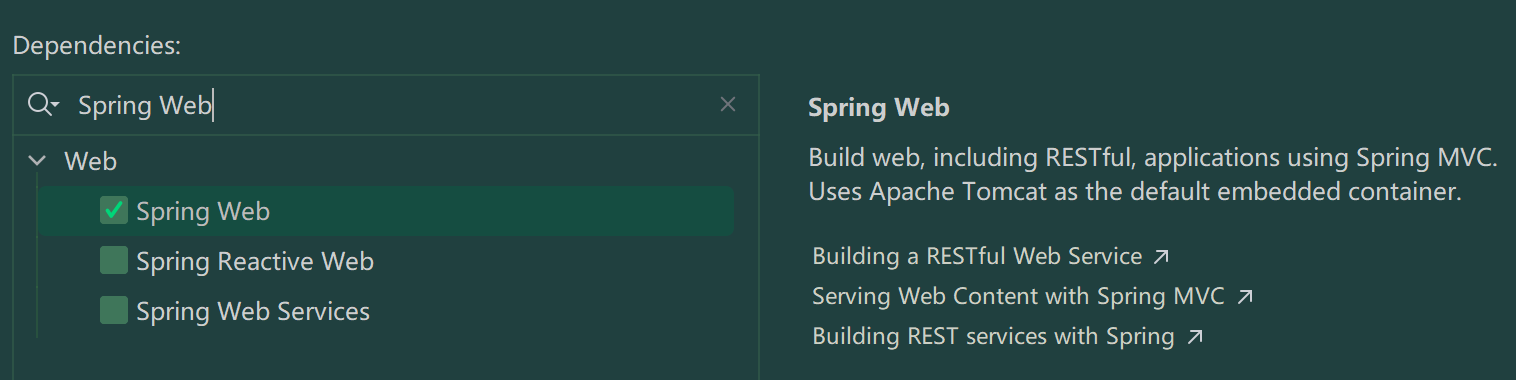
Task: Select the Spring Web row label
Action: pos(203,212)
